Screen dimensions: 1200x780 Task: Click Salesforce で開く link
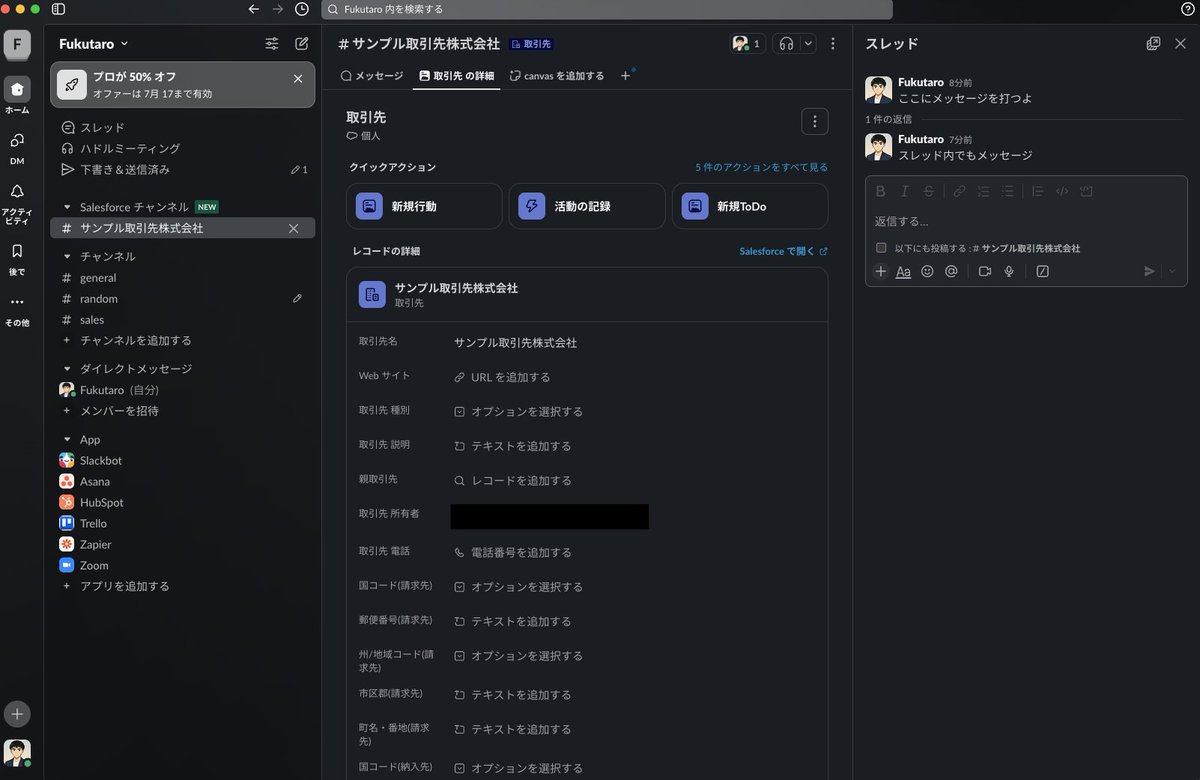point(783,251)
